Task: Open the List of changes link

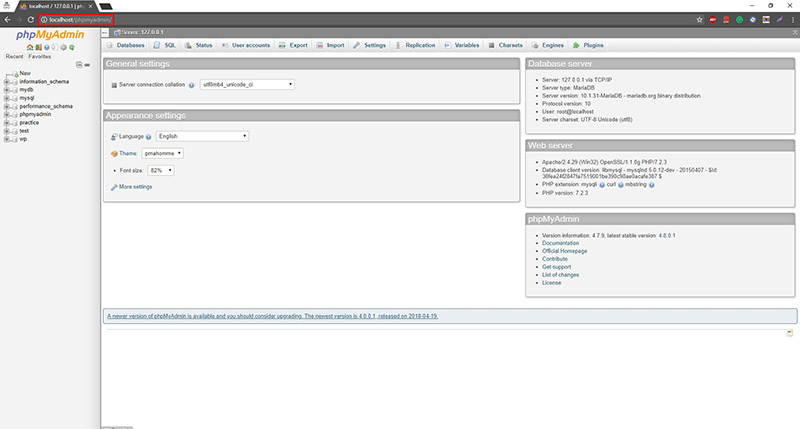Action: point(560,275)
